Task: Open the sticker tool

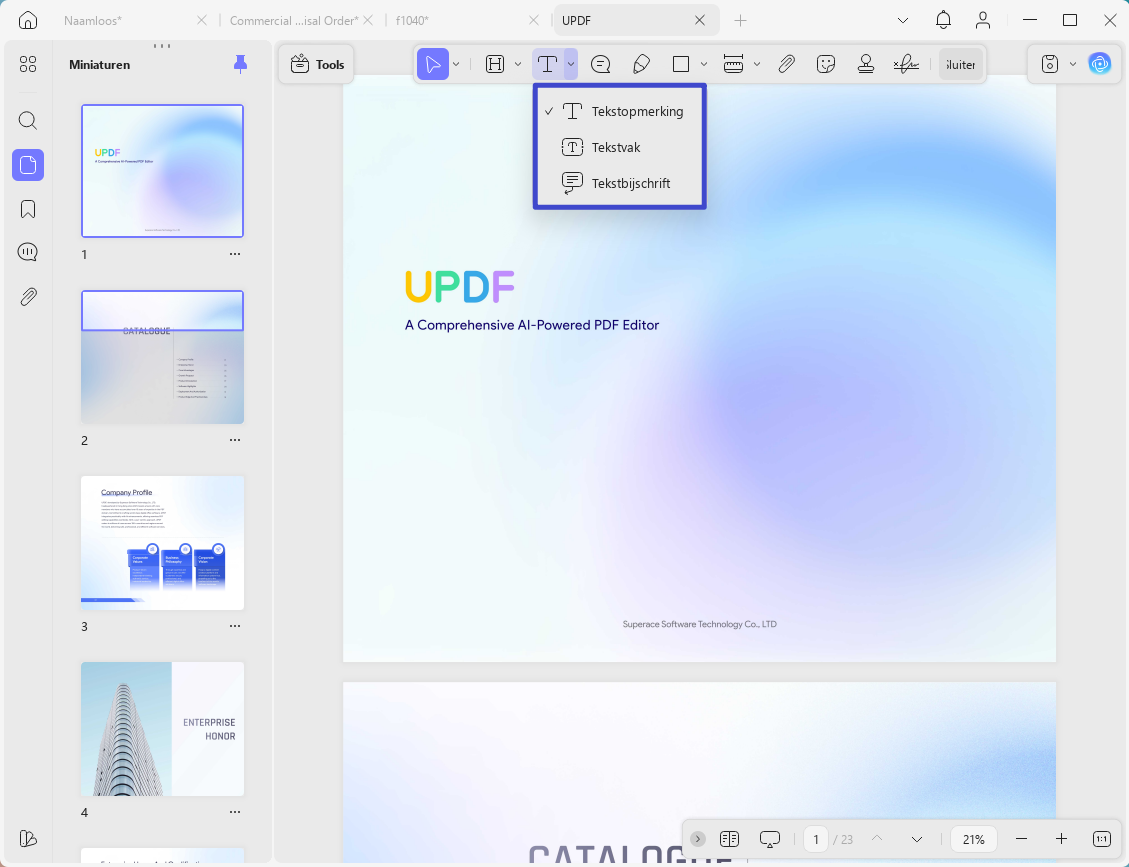Action: tap(826, 64)
